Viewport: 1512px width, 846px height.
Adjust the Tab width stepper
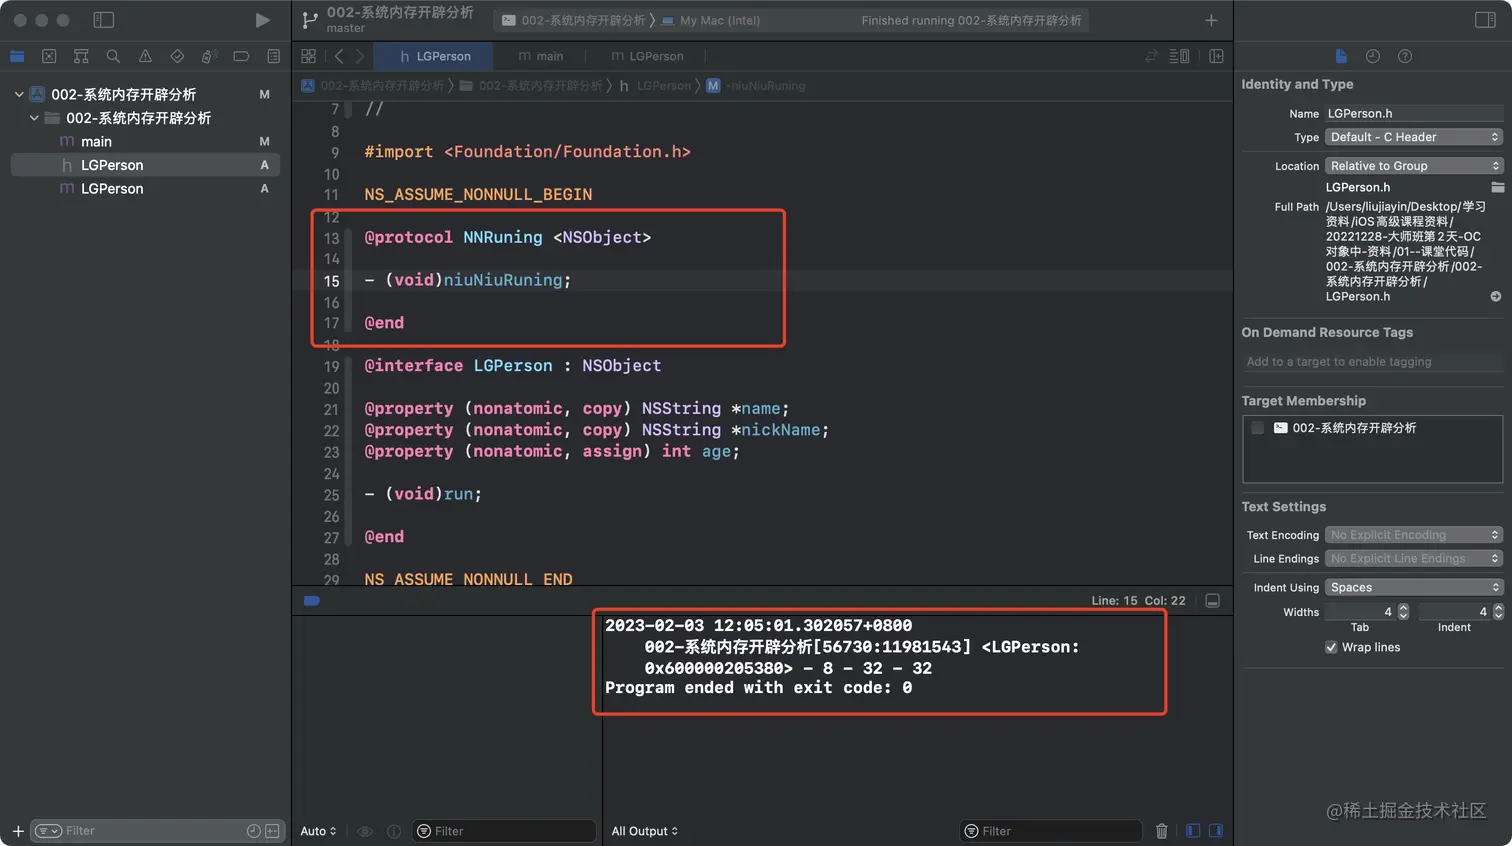(1403, 612)
